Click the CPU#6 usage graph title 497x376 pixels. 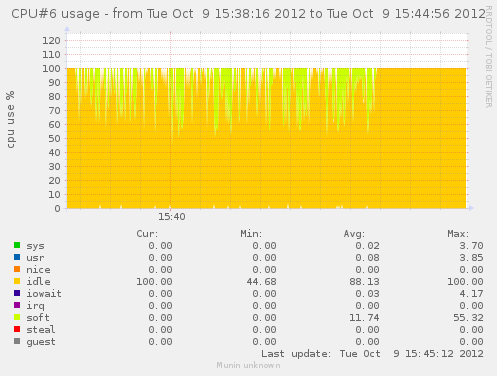tap(248, 14)
